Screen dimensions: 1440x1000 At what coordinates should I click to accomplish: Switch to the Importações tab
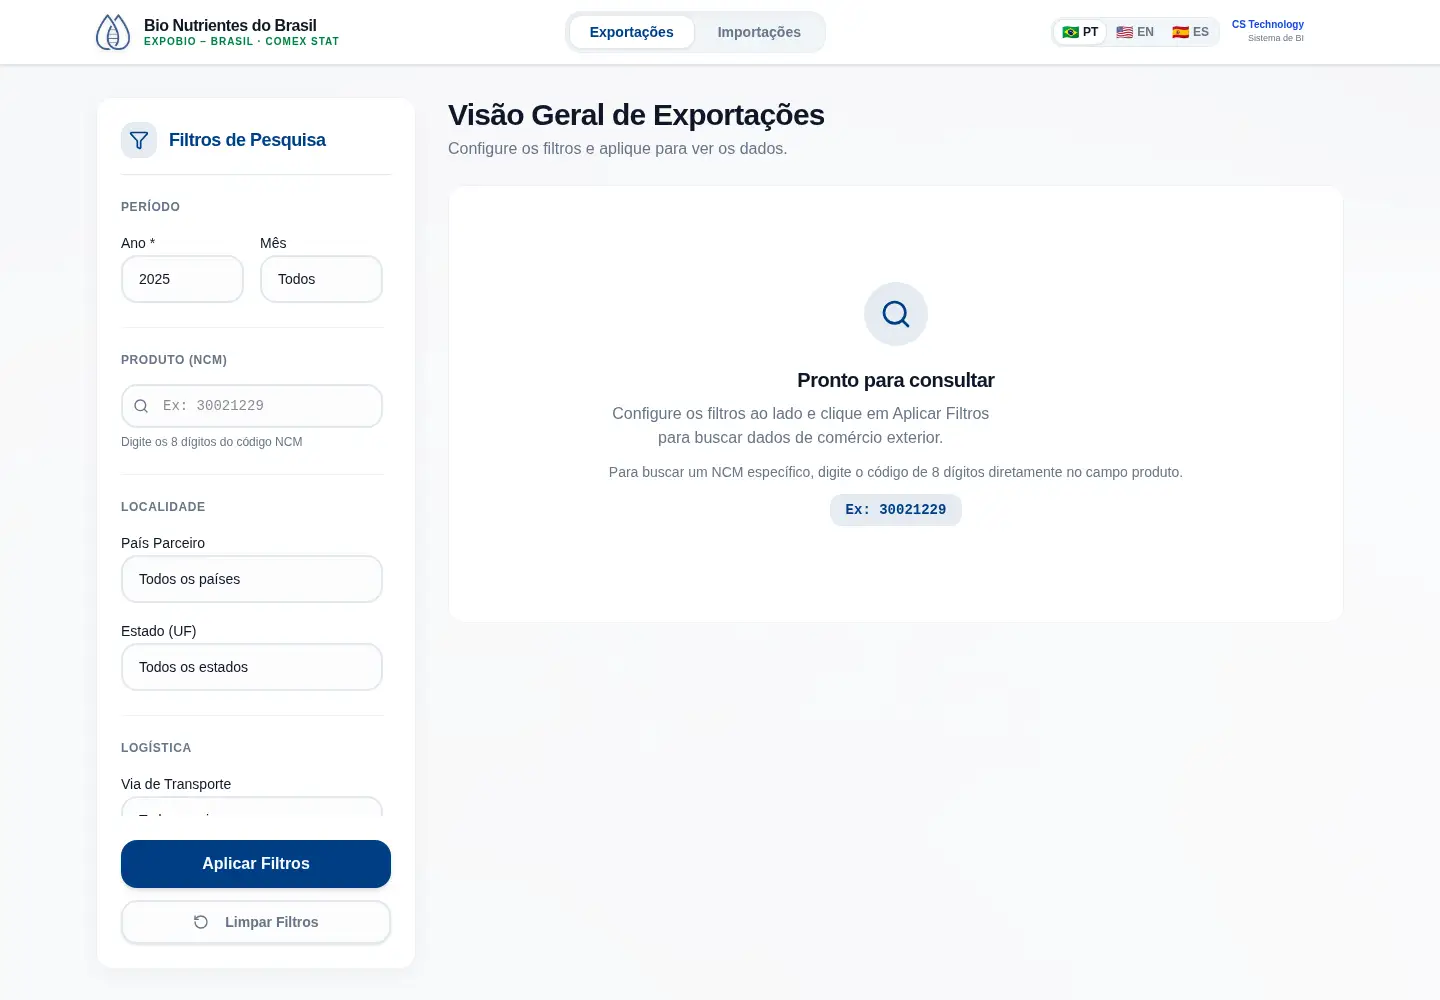(x=759, y=32)
